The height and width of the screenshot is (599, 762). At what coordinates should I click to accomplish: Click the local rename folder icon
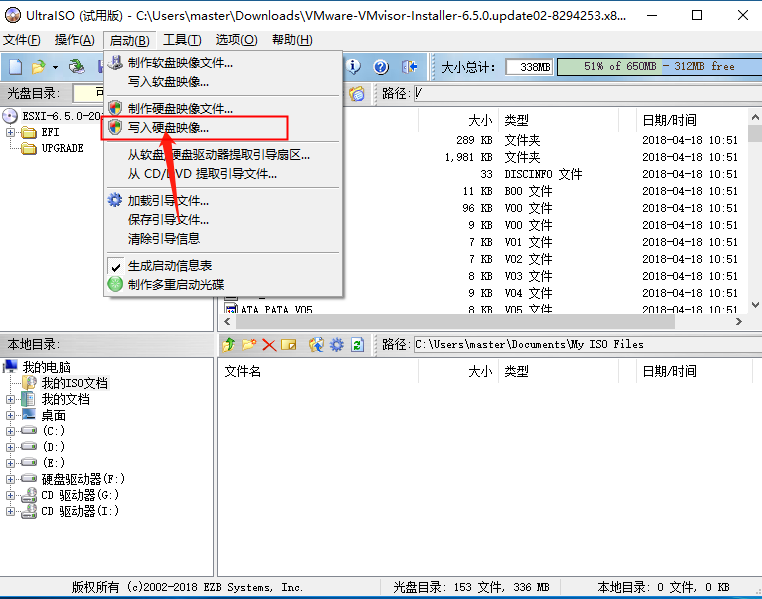point(289,345)
